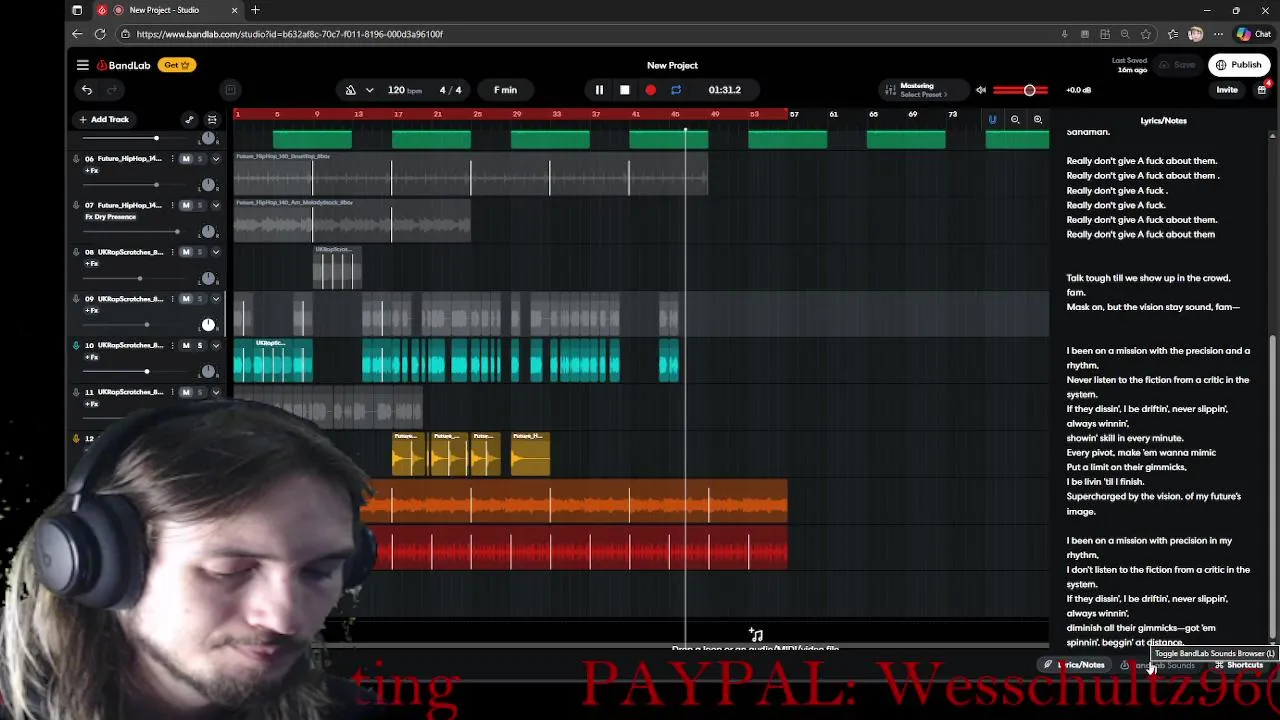1280x720 pixels.
Task: Solo track 10 UKRapScratches
Action: (200, 345)
